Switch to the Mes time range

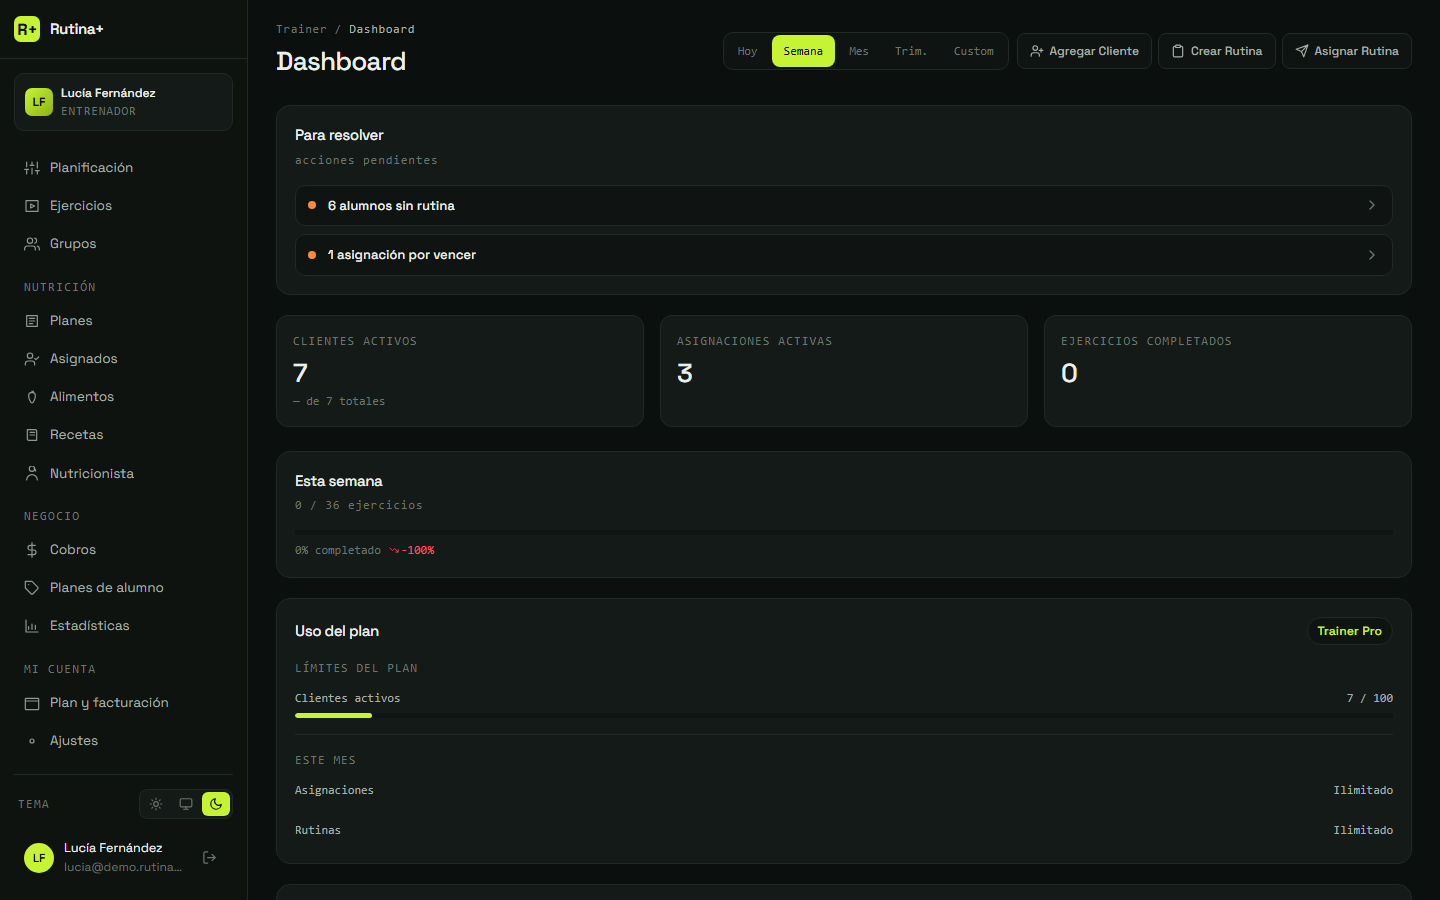tap(859, 51)
